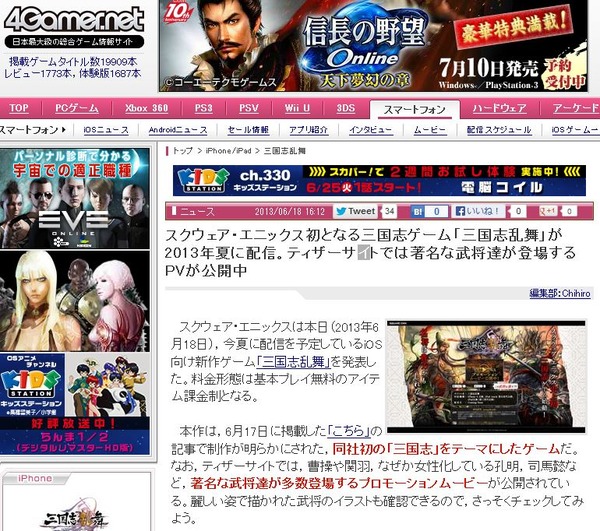The image size is (600, 531).
Task: Switch to the ハードウェア tab
Action: coord(499,108)
